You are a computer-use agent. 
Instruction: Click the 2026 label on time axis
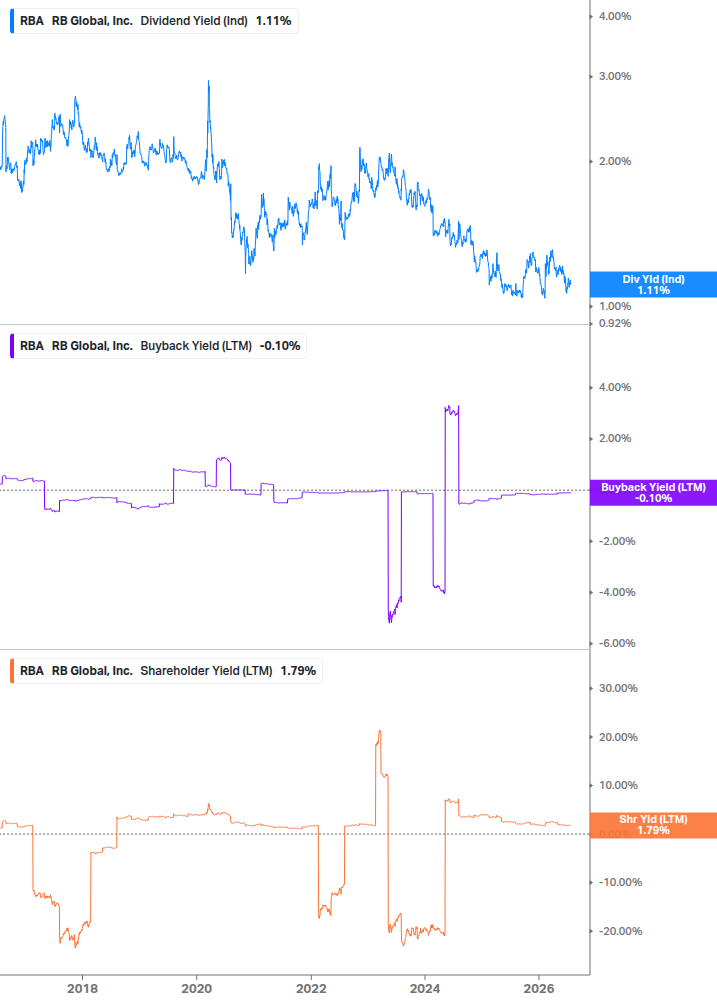[x=540, y=988]
